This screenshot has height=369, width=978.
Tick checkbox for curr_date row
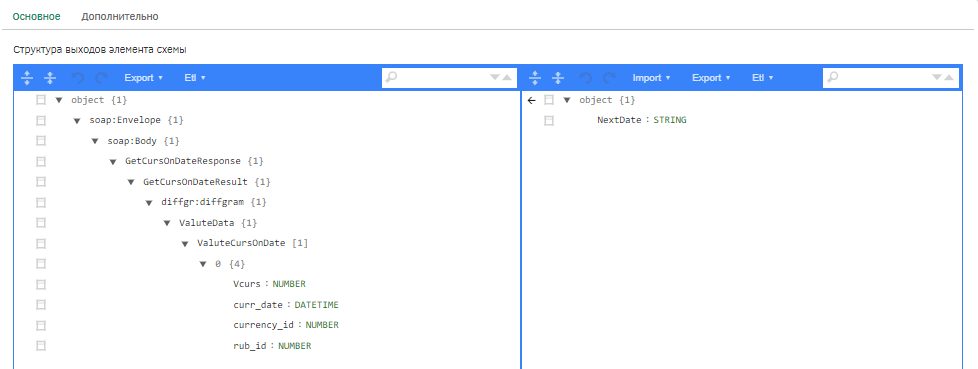pos(41,305)
